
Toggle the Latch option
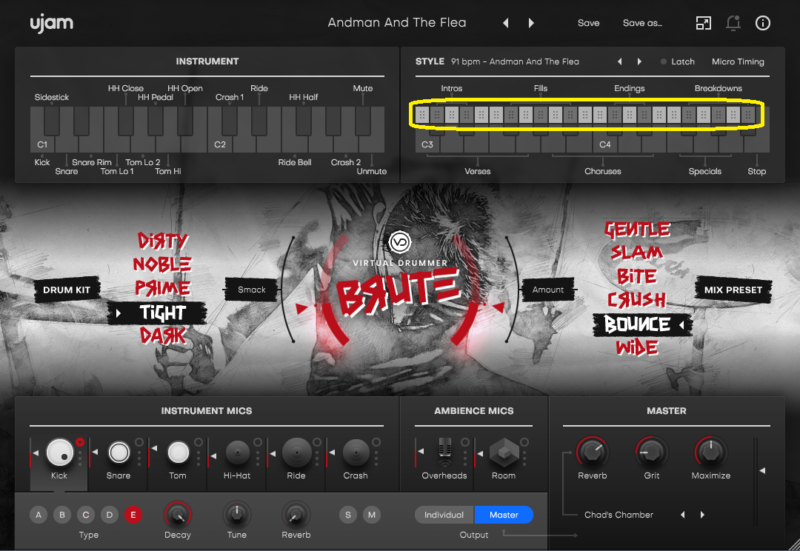(x=678, y=62)
